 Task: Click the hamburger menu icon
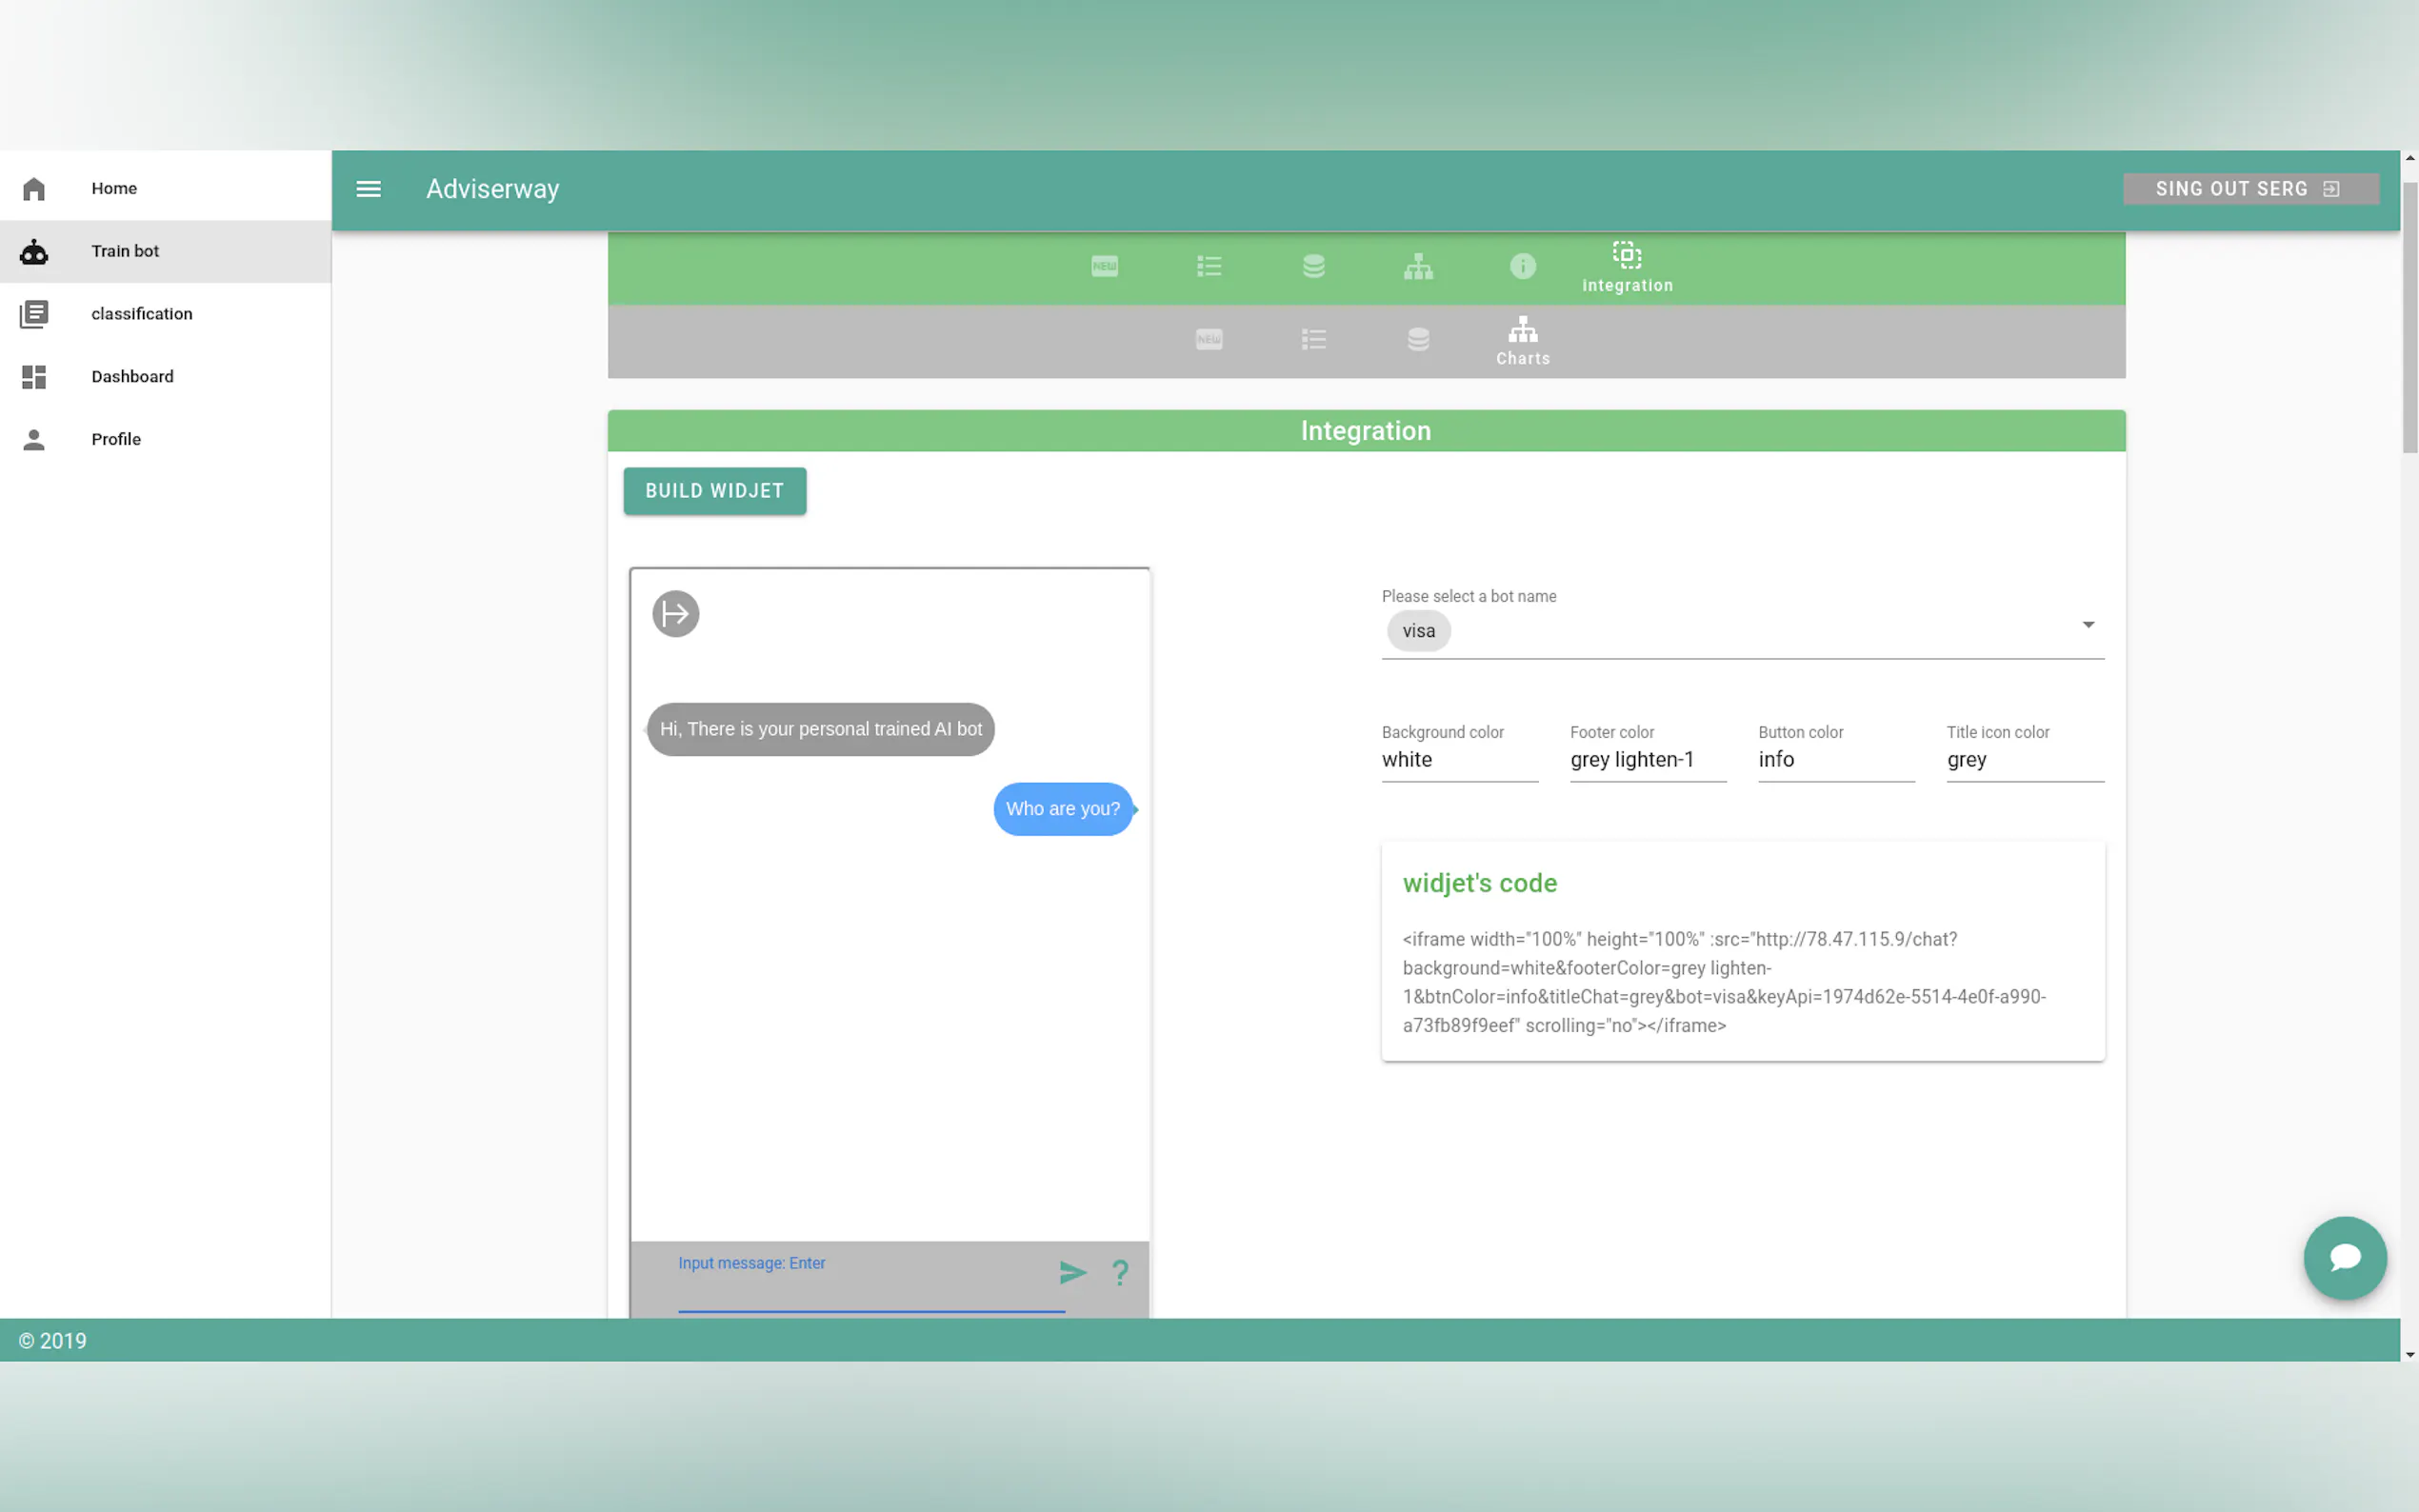[x=368, y=189]
